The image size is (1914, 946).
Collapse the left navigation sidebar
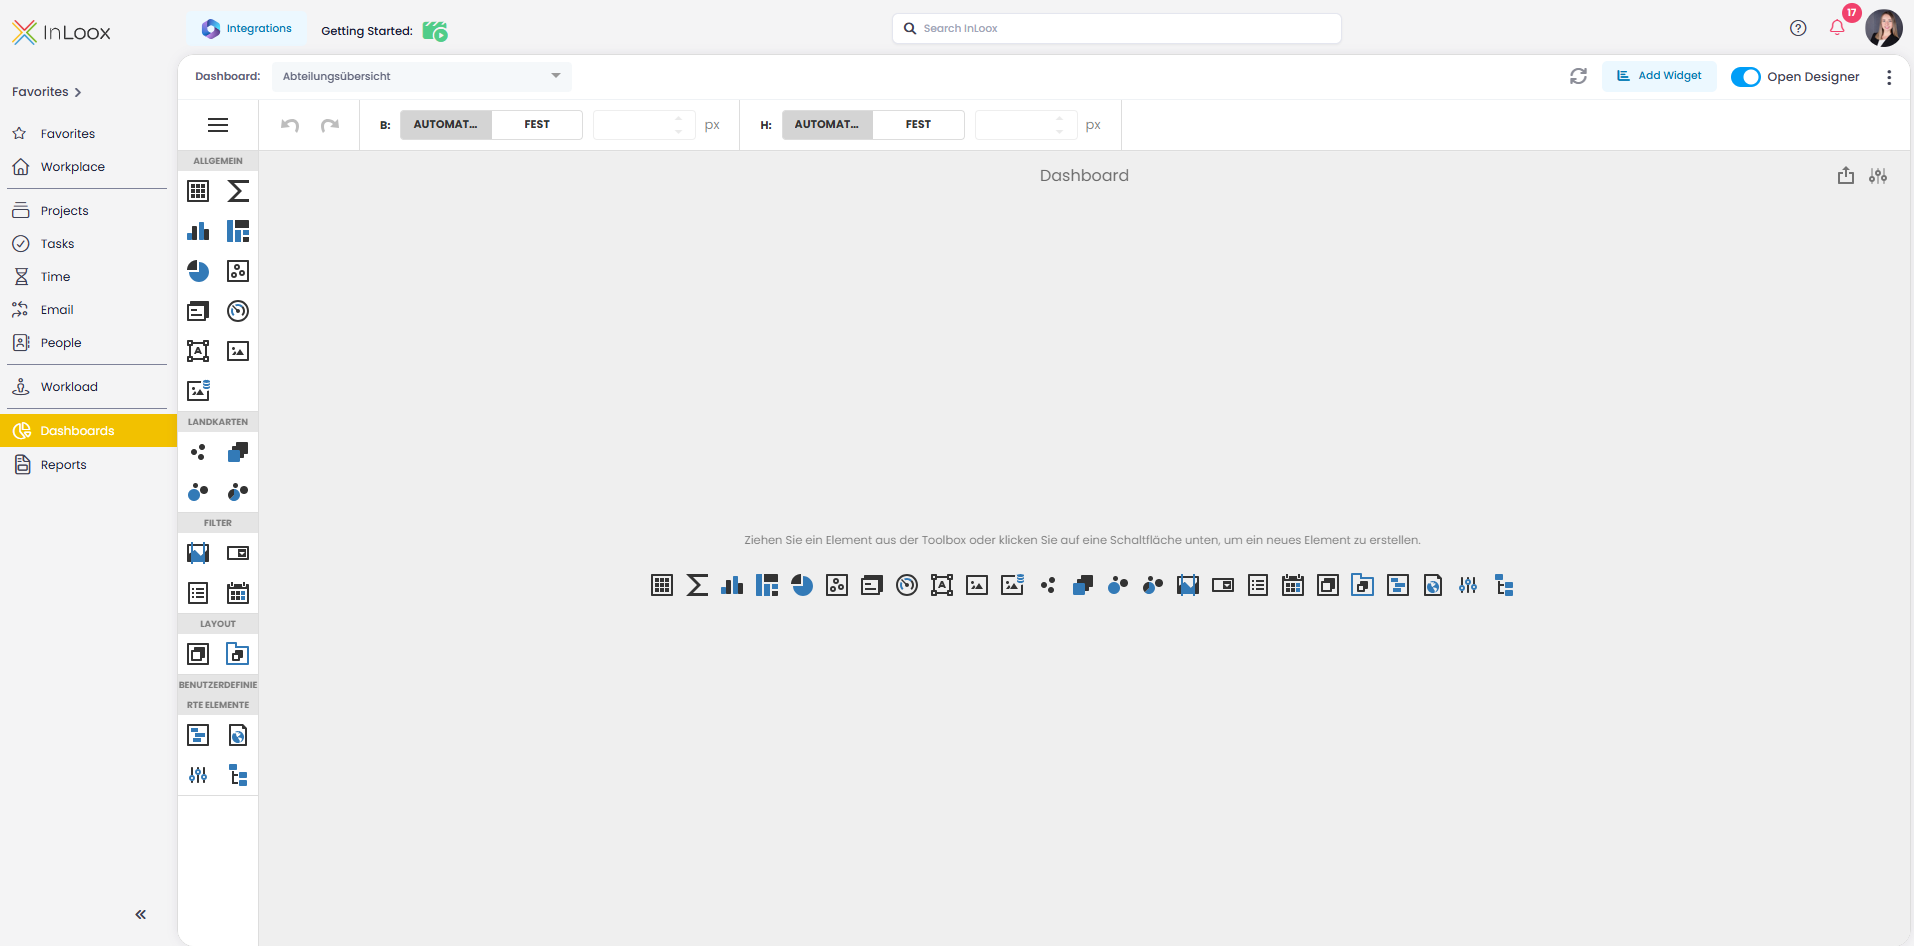pyautogui.click(x=141, y=914)
